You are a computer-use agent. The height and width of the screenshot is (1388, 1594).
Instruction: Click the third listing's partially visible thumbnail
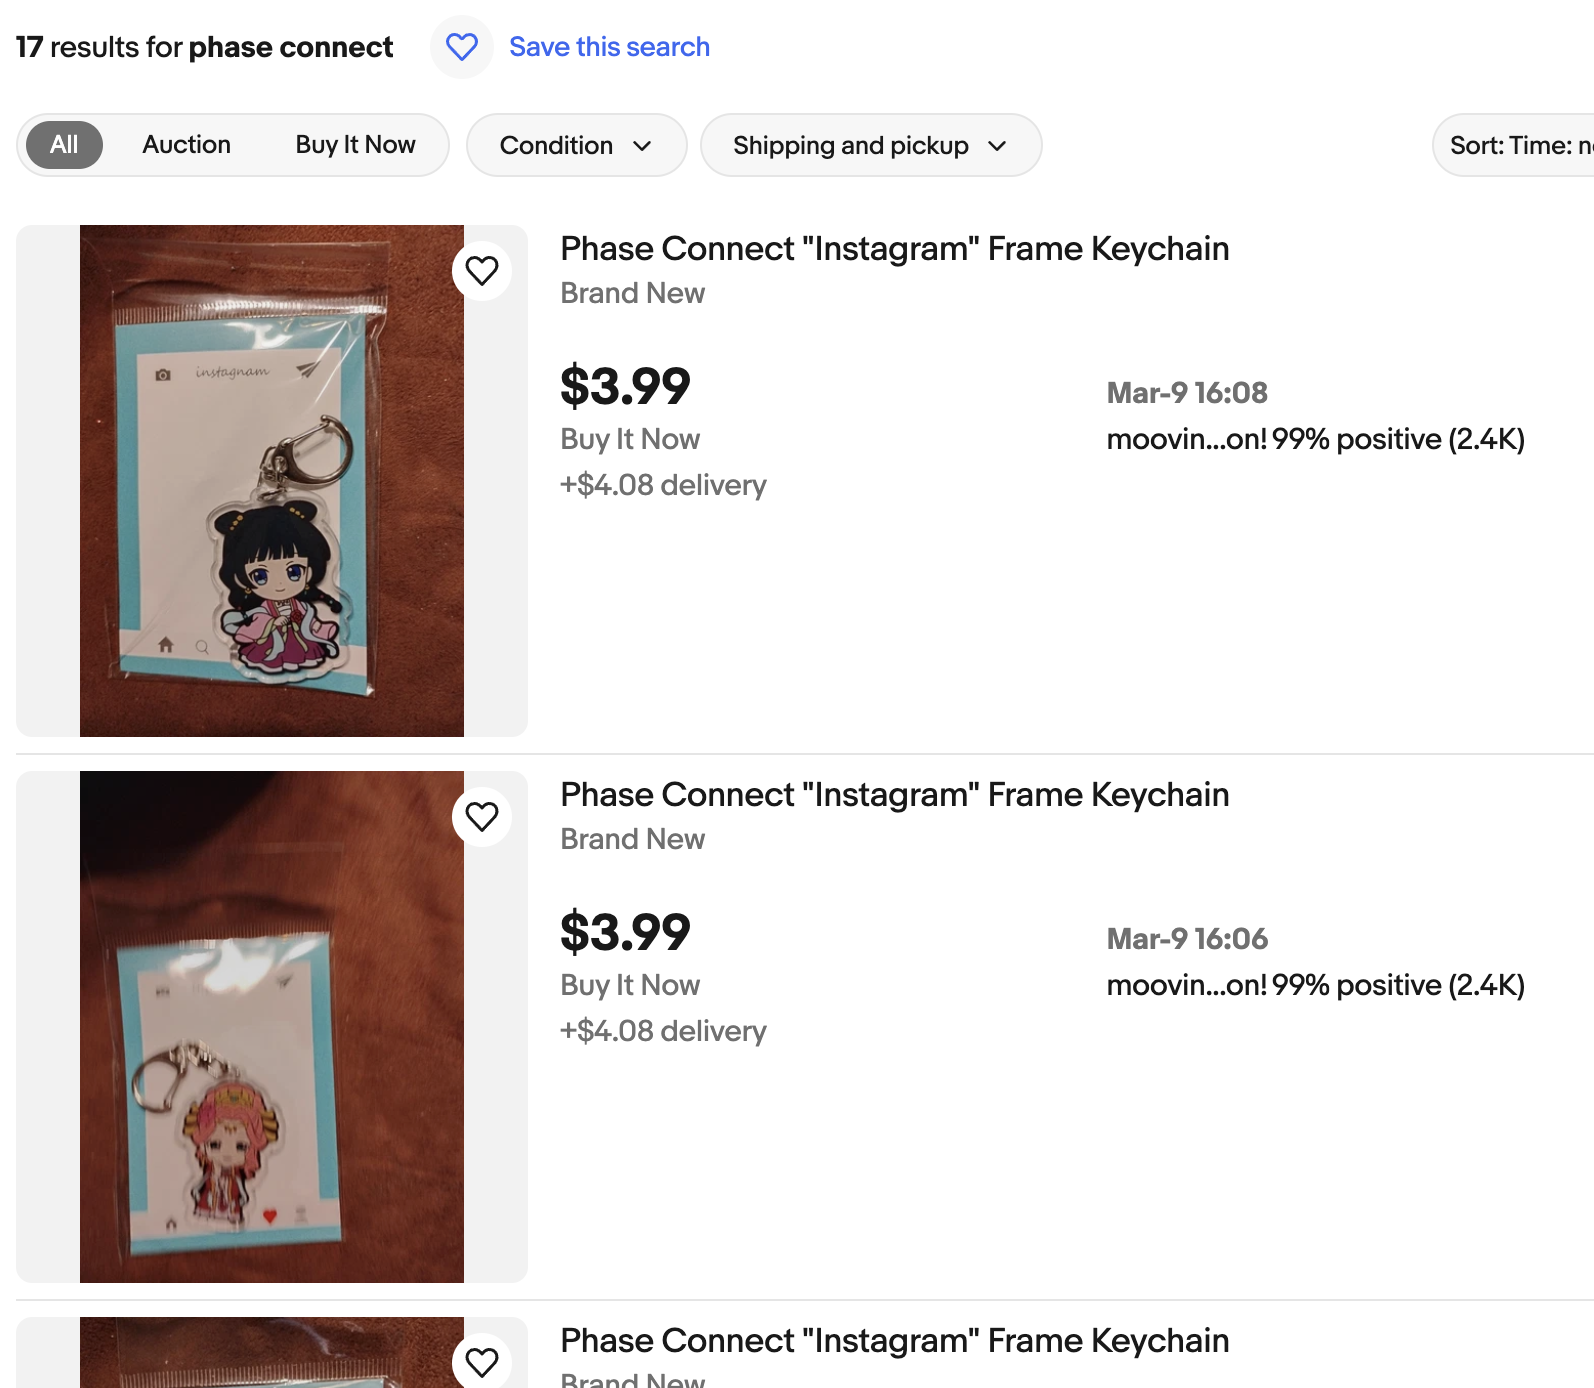tap(272, 1353)
